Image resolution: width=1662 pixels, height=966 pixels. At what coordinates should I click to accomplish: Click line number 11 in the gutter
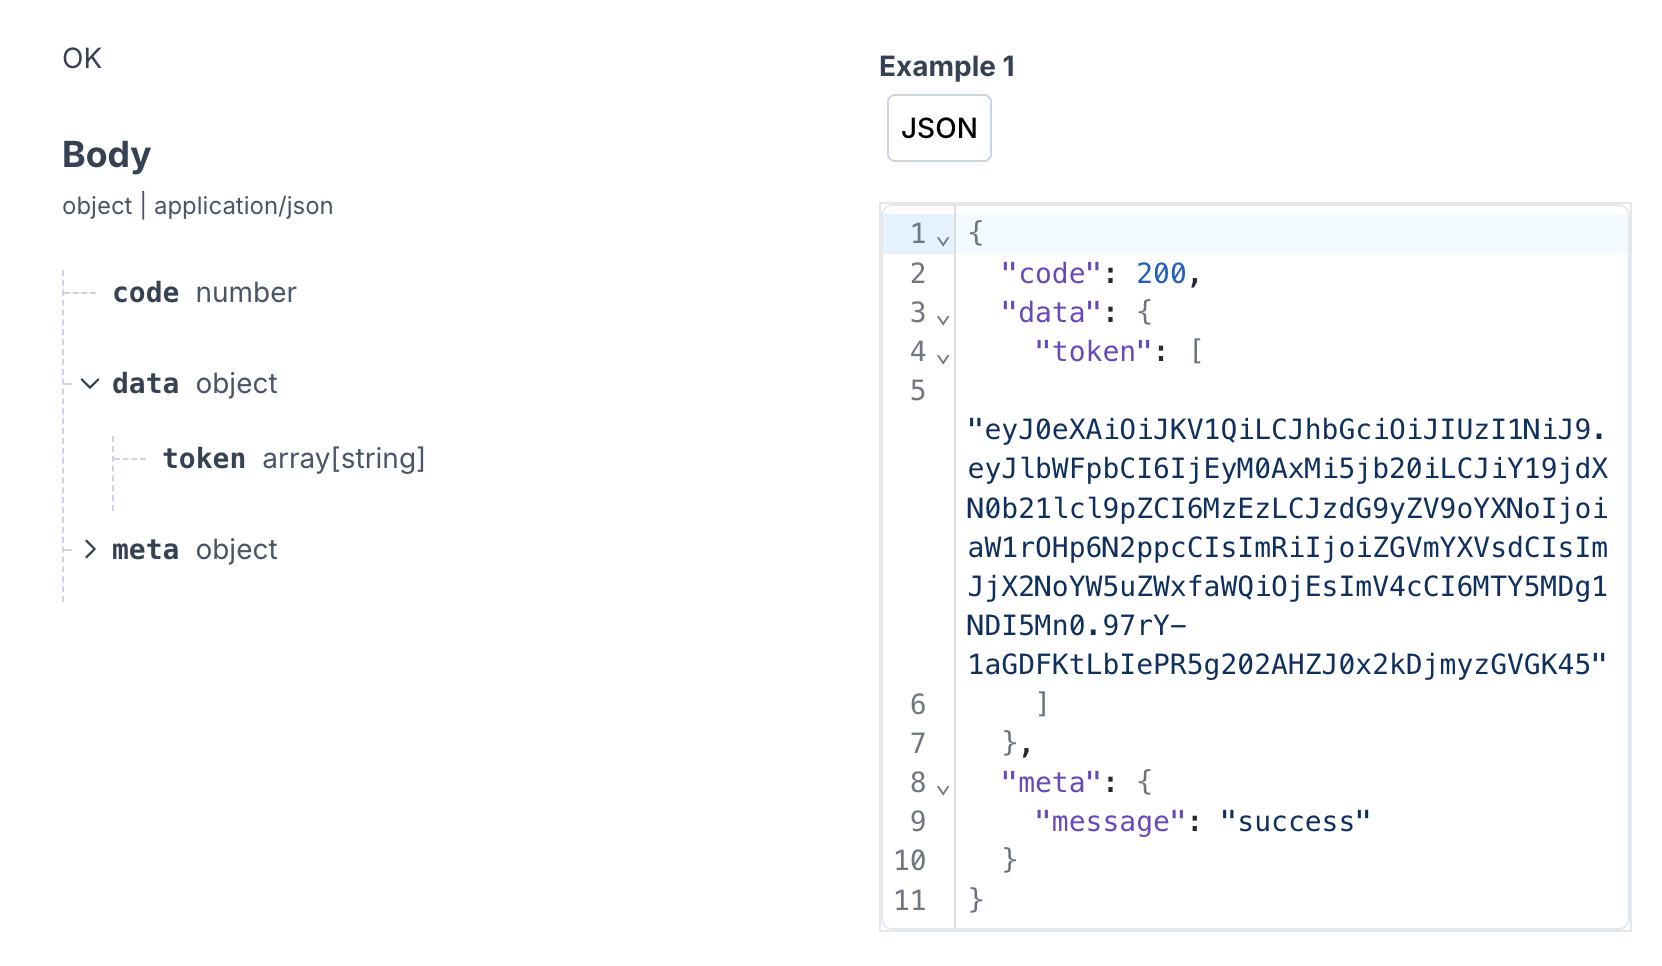click(x=909, y=901)
